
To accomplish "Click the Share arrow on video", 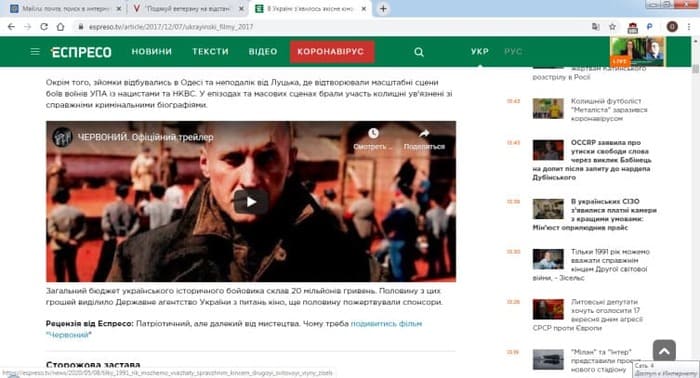I will point(424,133).
